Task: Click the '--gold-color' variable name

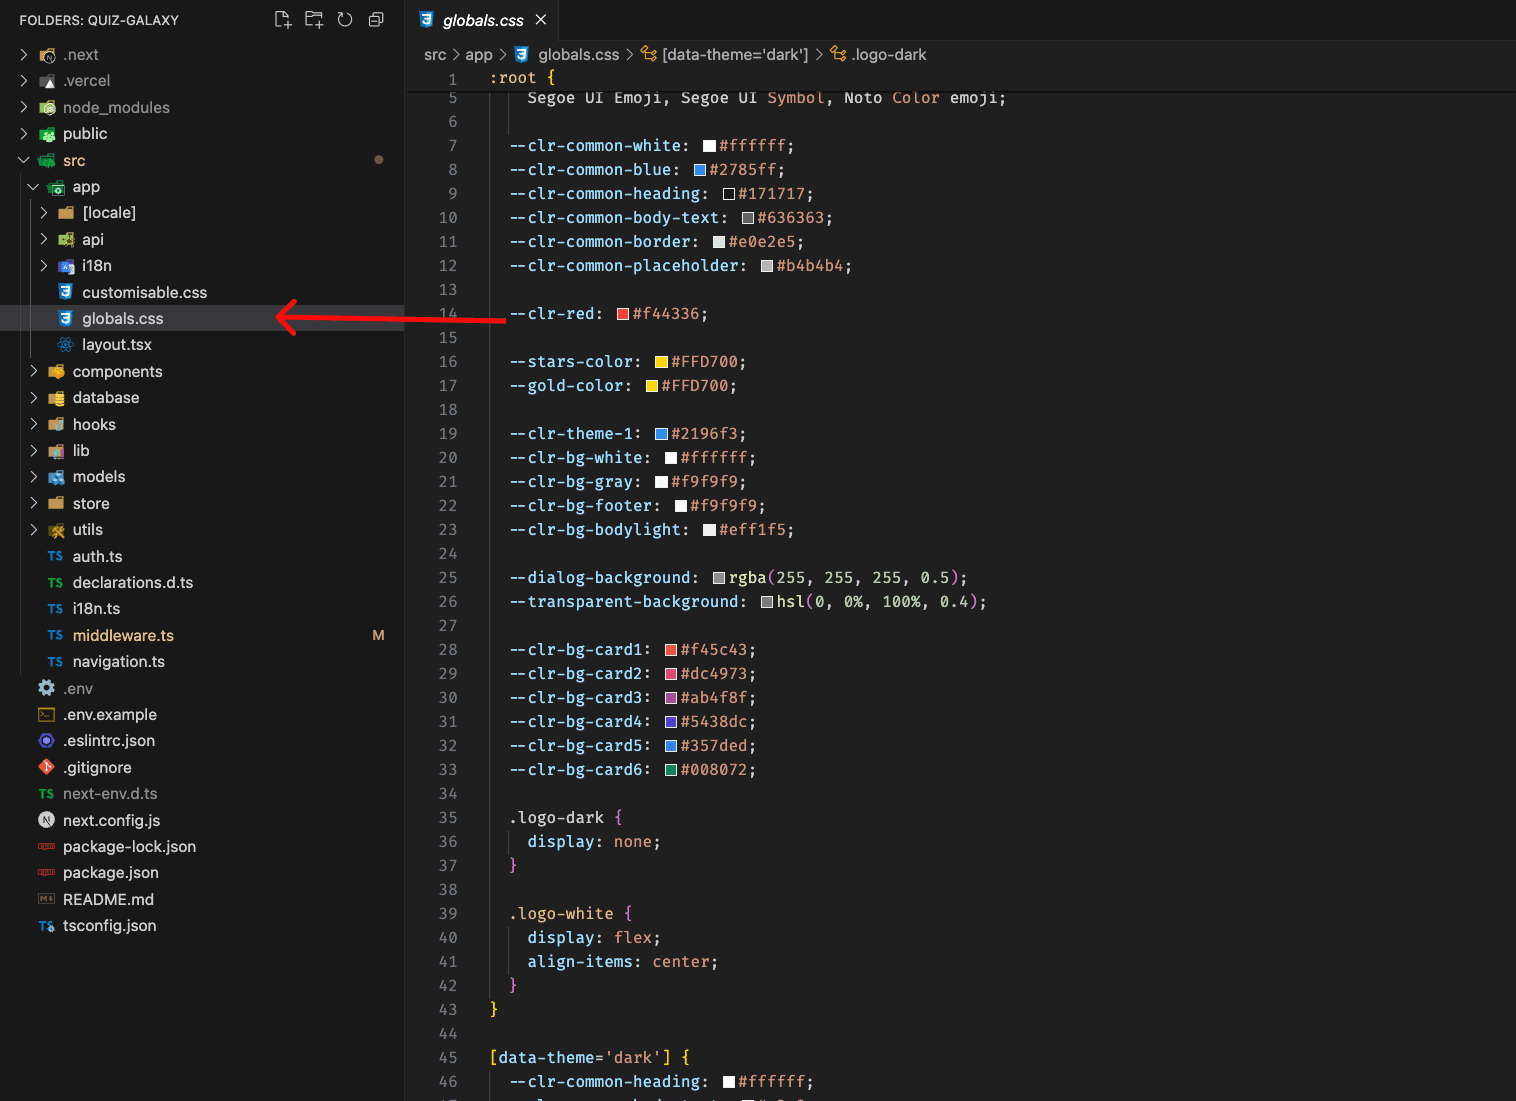Action: coord(566,386)
